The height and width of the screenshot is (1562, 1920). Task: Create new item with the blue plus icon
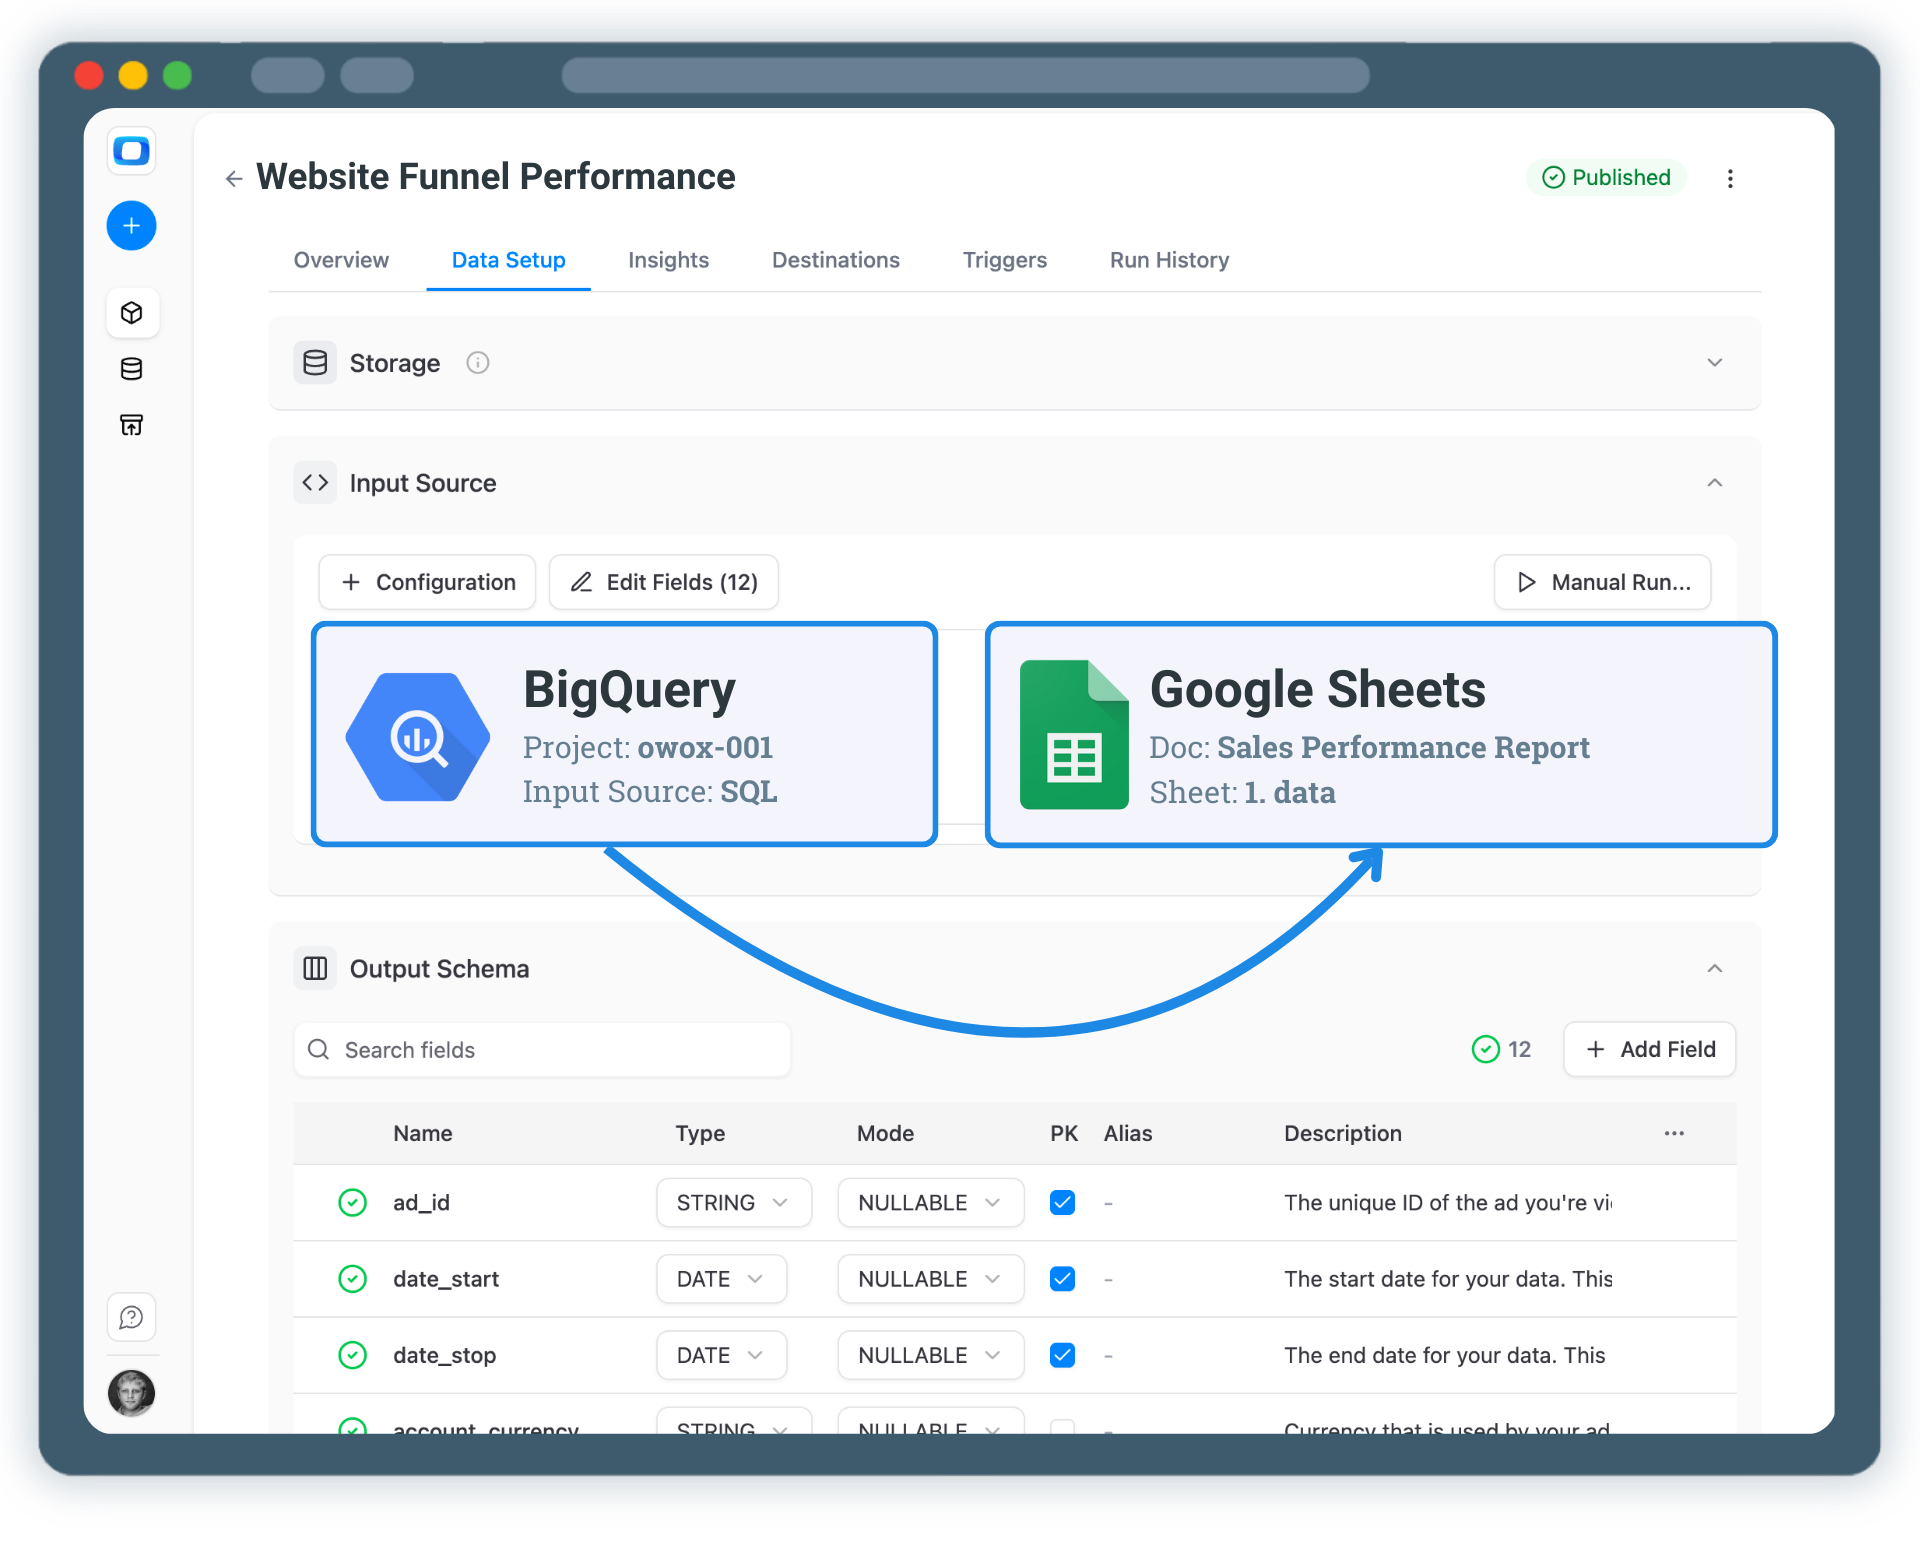(131, 226)
